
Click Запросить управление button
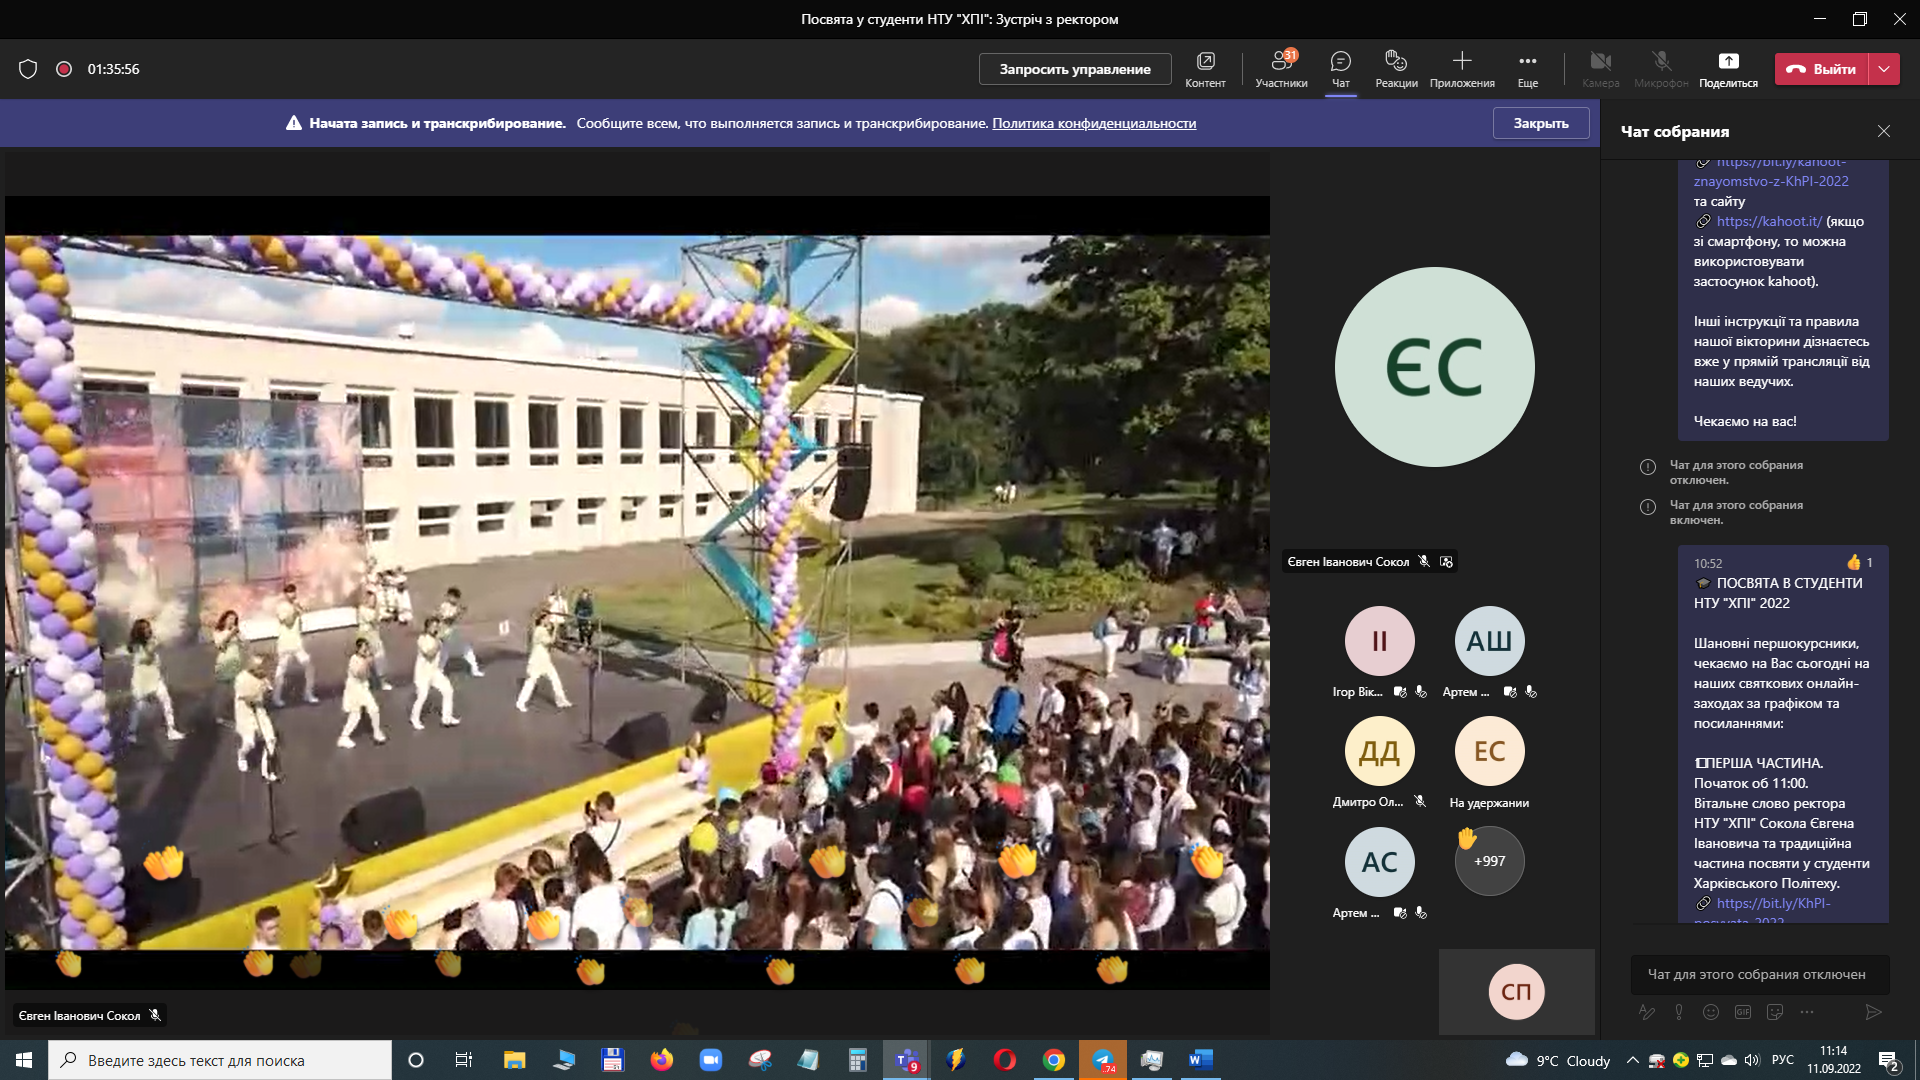1075,69
